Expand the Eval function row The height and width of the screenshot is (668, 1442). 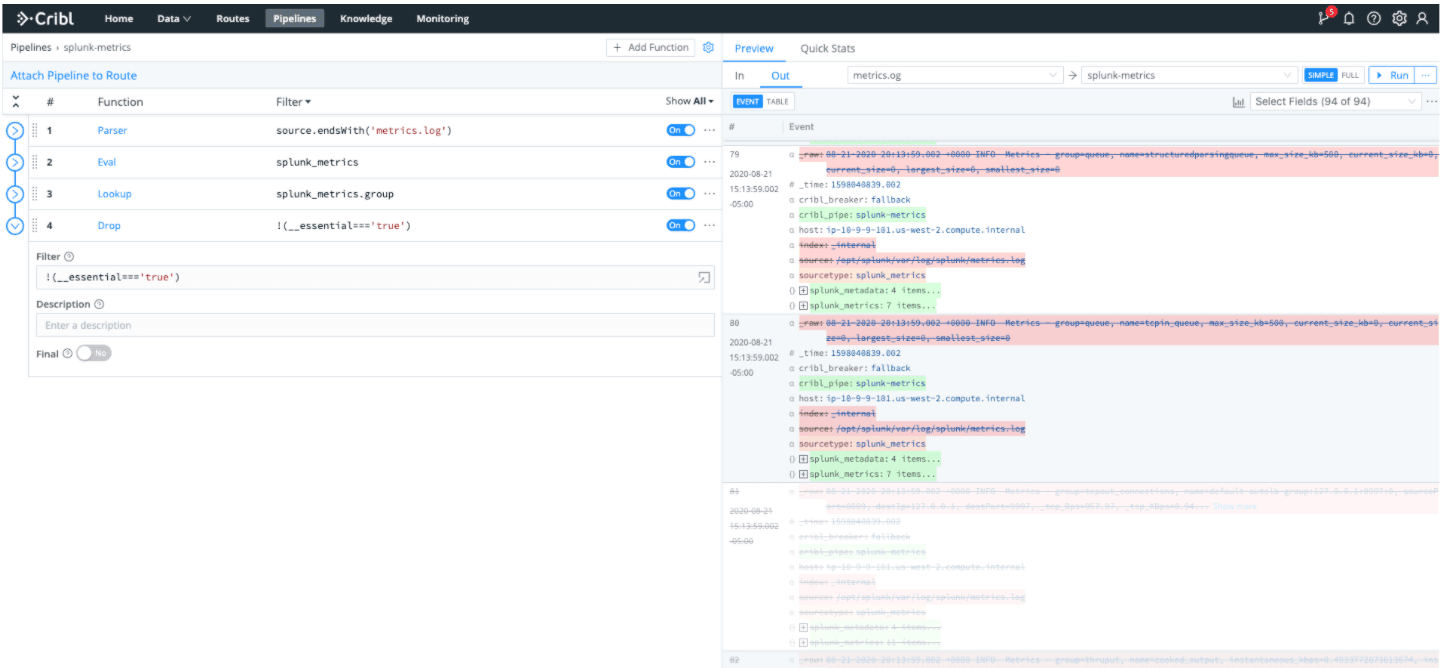coord(15,162)
